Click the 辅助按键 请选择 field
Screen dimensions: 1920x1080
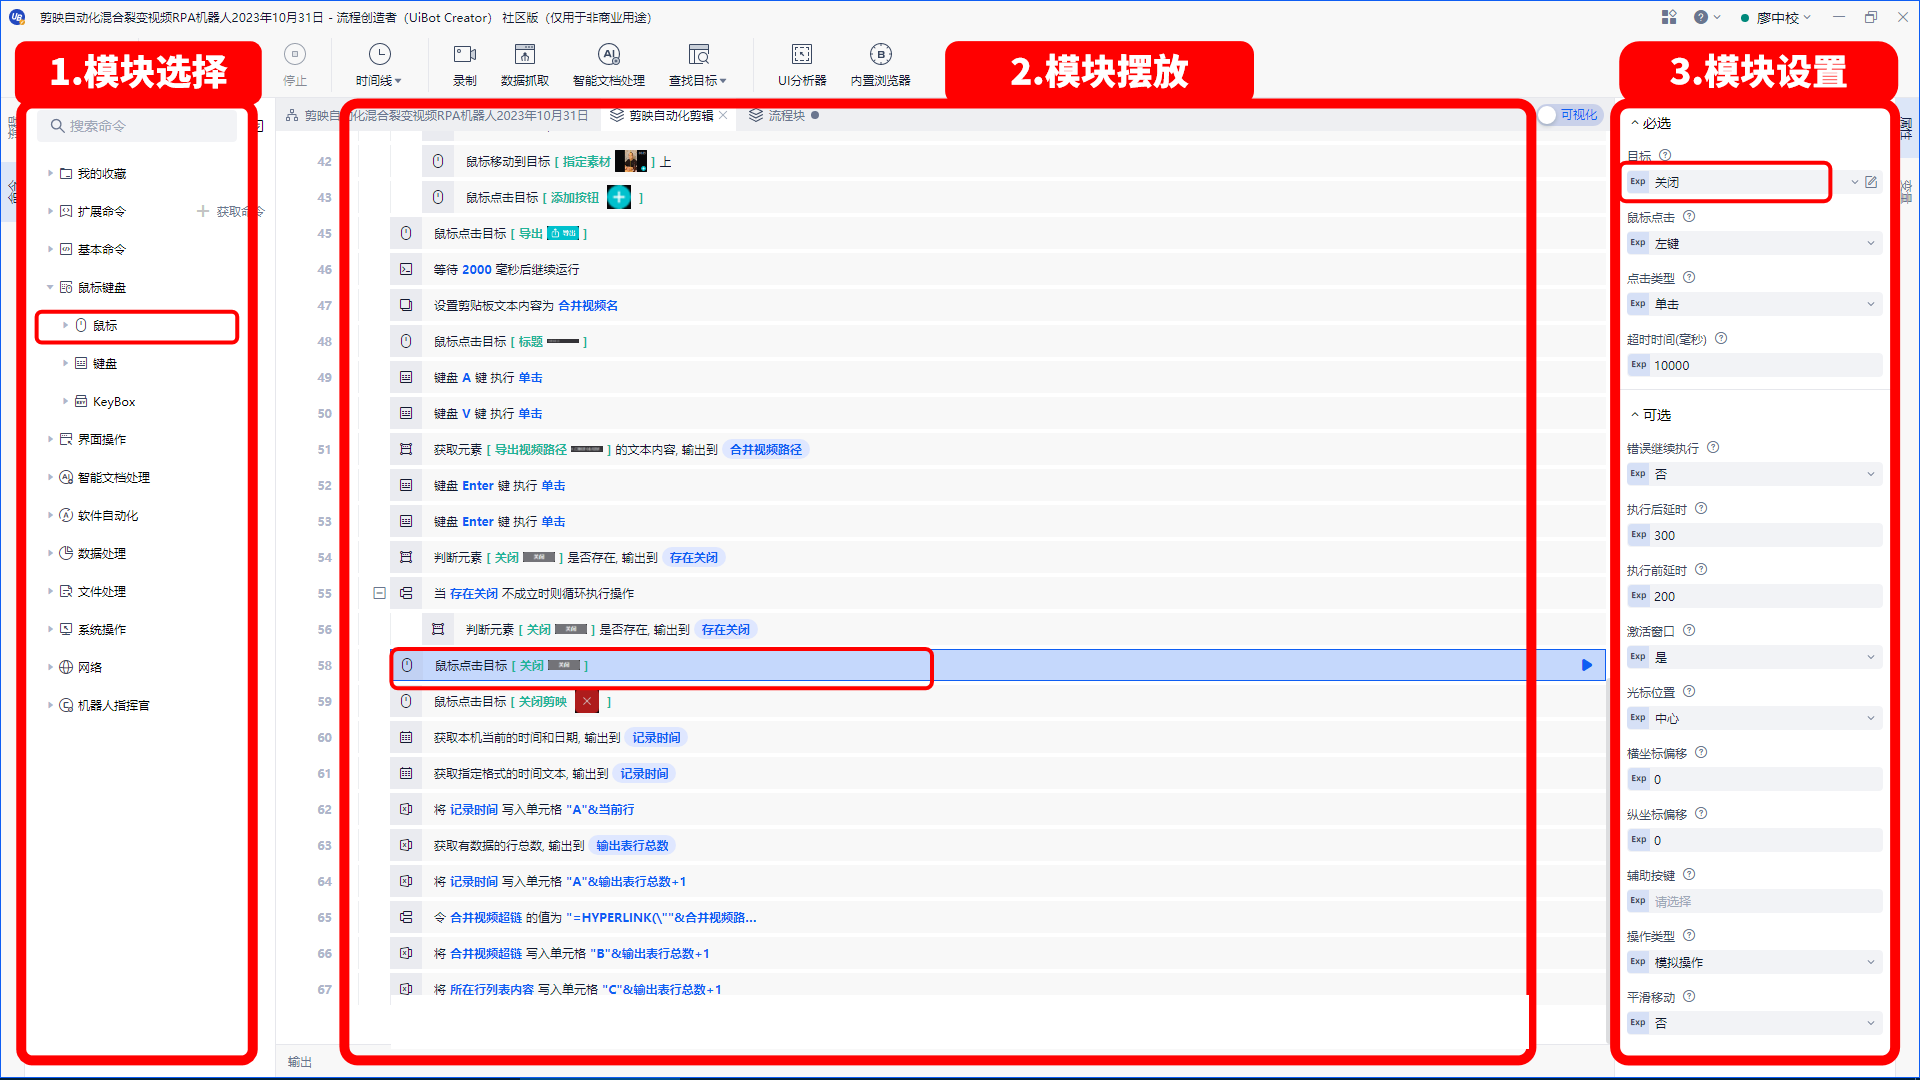1755,901
